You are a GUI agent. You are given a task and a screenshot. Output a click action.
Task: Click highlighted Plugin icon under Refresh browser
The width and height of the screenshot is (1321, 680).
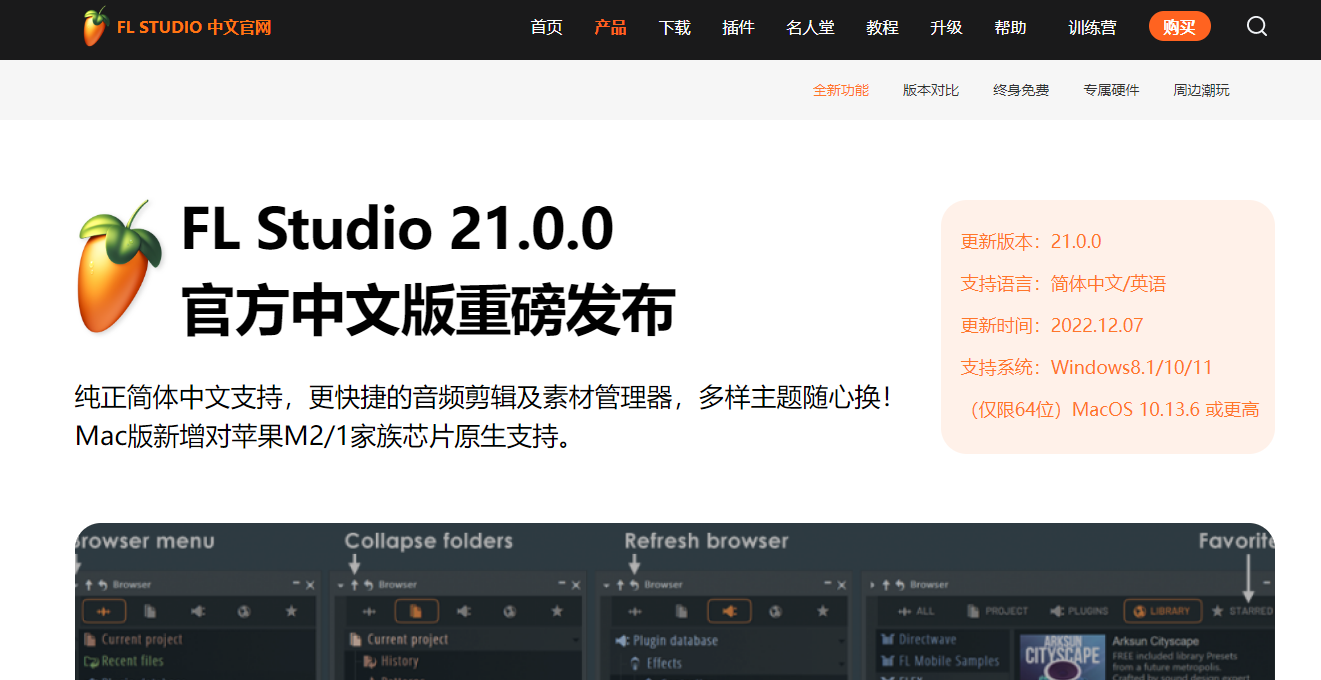[x=729, y=611]
